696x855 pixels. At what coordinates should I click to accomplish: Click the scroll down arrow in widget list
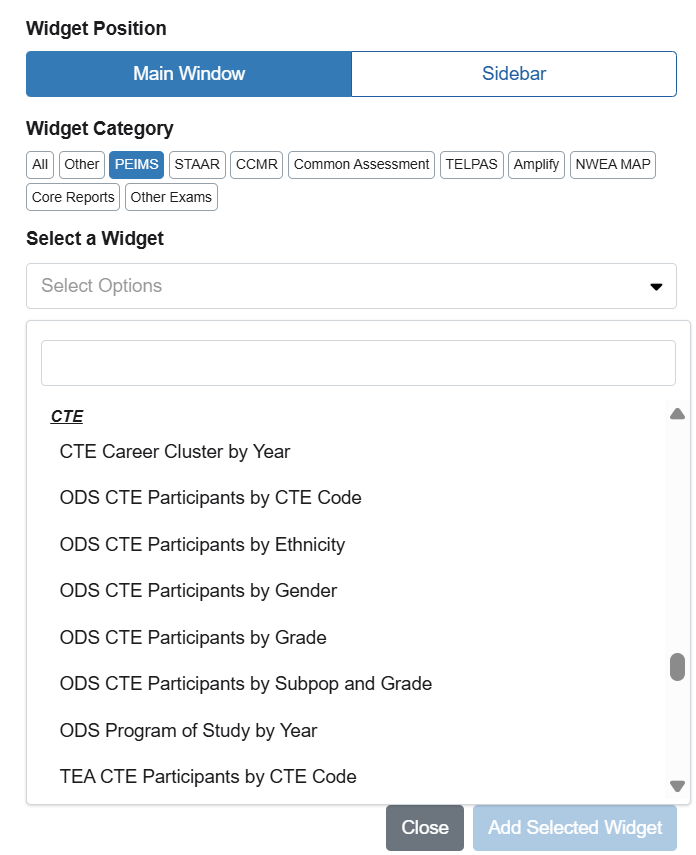(x=677, y=786)
